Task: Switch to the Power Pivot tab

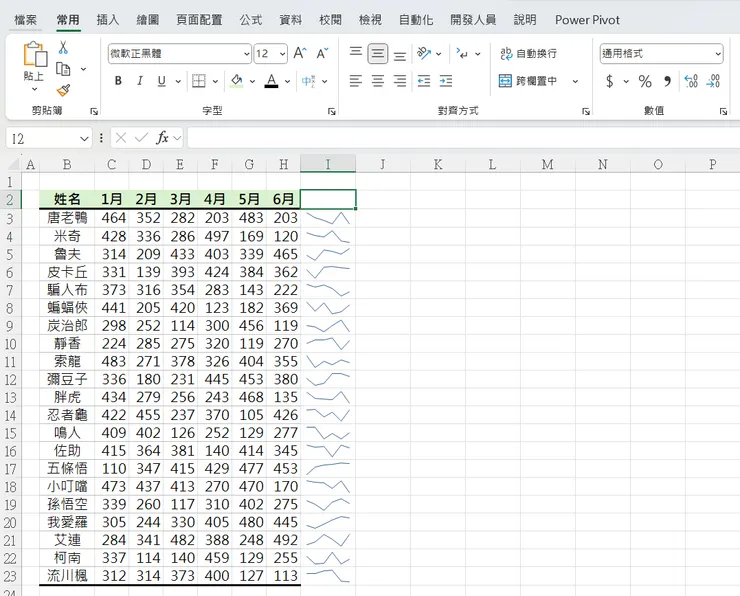Action: (587, 20)
